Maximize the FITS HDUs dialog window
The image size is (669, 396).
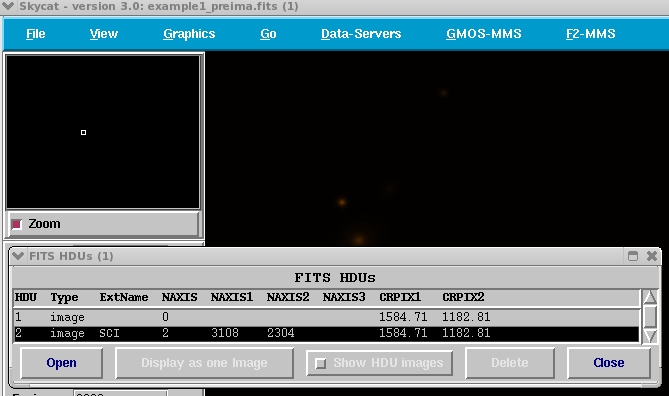tap(633, 256)
